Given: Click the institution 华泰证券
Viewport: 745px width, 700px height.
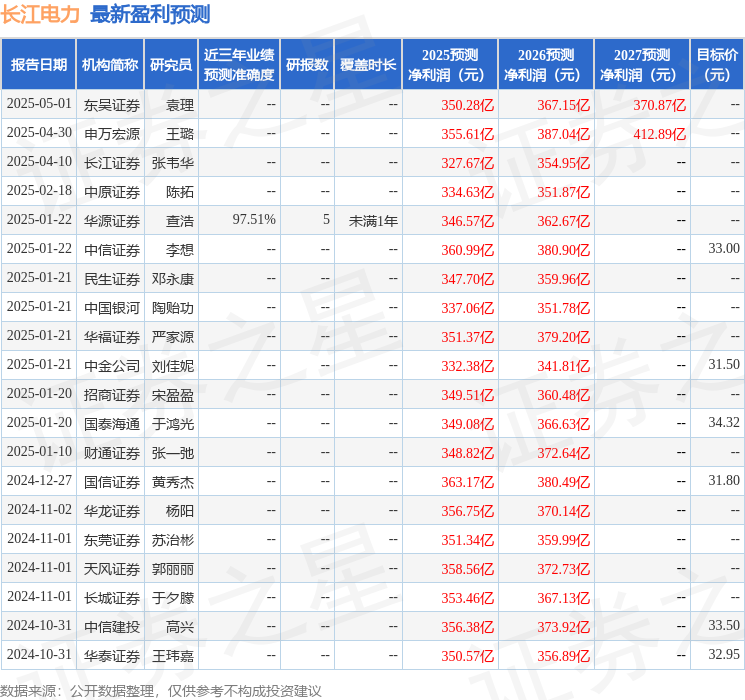Looking at the screenshot, I should [x=112, y=656].
